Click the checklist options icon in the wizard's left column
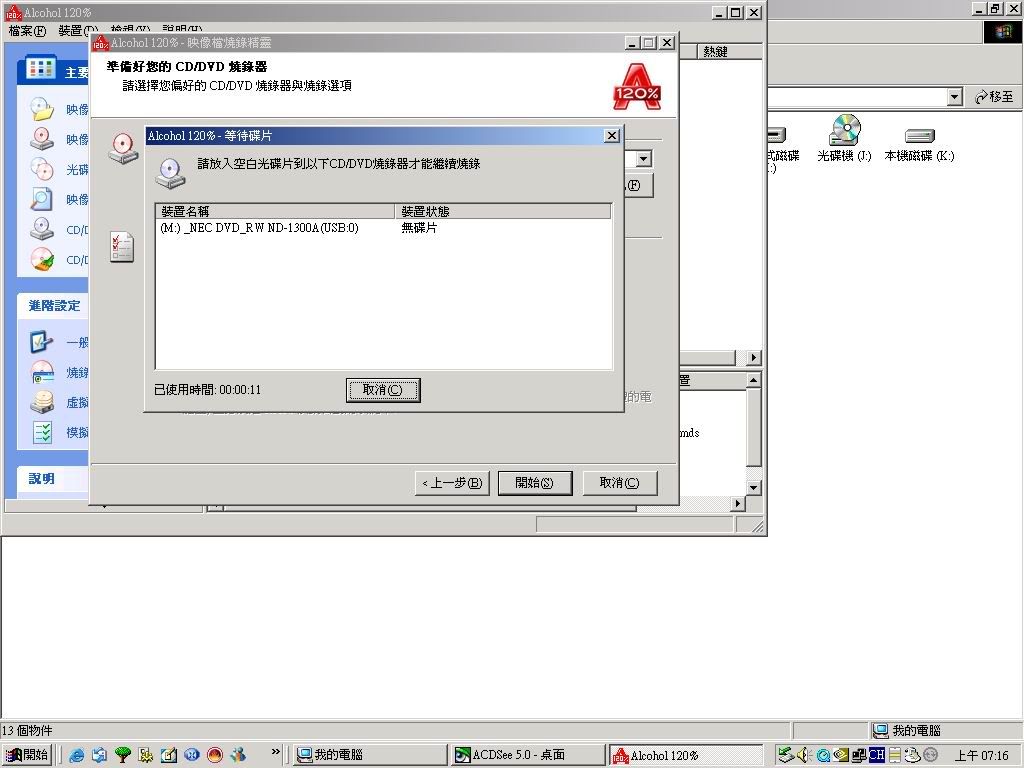 (122, 247)
